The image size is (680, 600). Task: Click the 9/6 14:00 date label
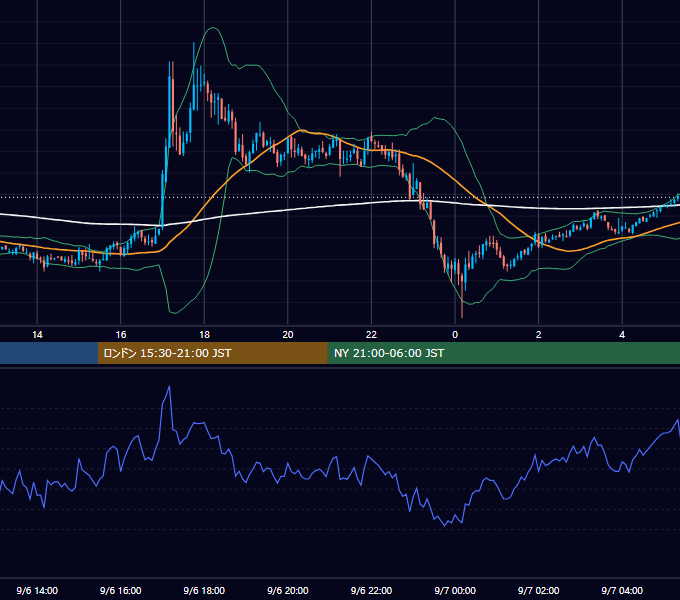37,590
